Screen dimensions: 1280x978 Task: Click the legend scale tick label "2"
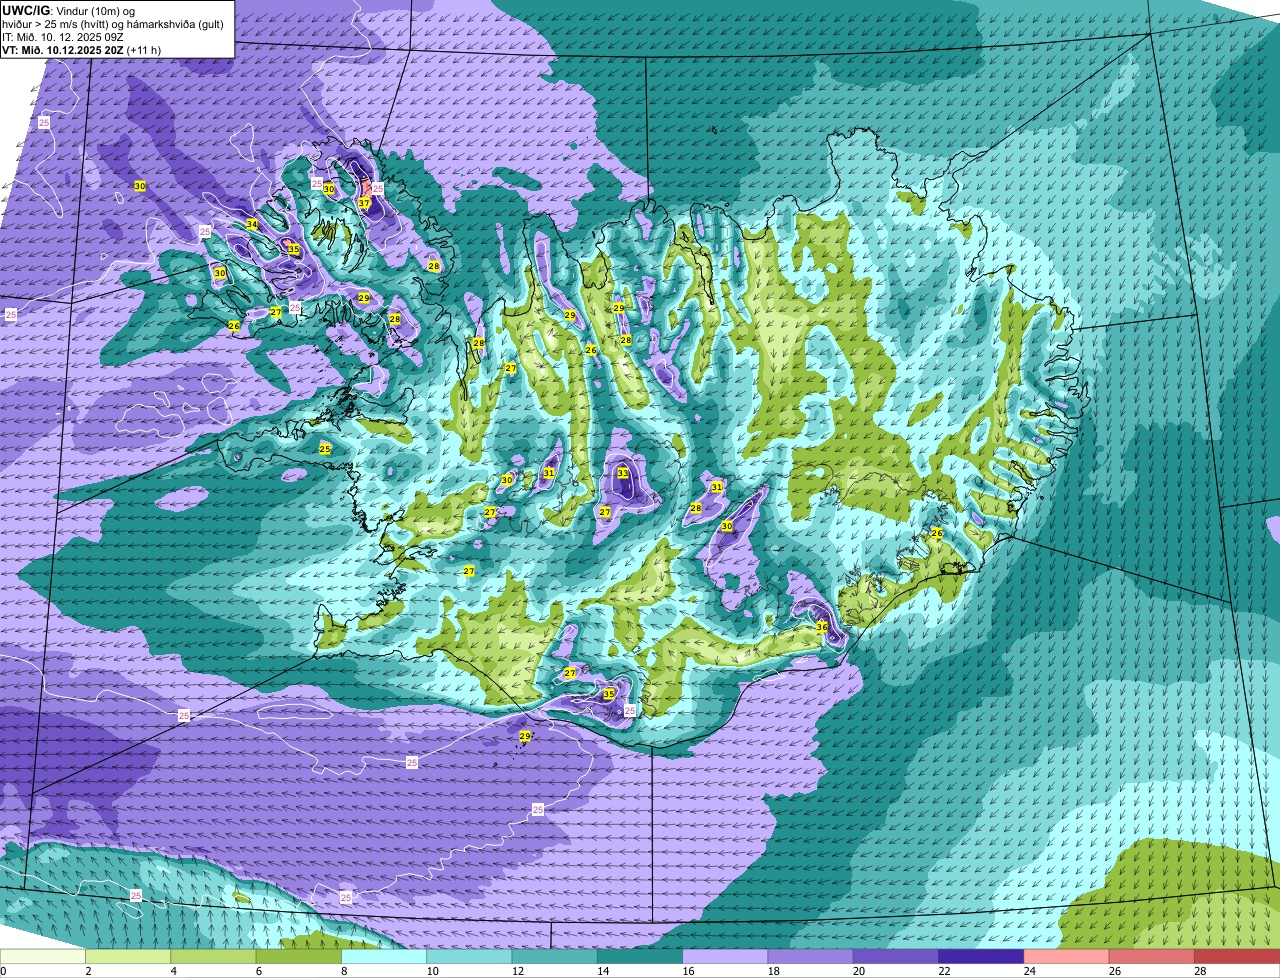(x=87, y=971)
